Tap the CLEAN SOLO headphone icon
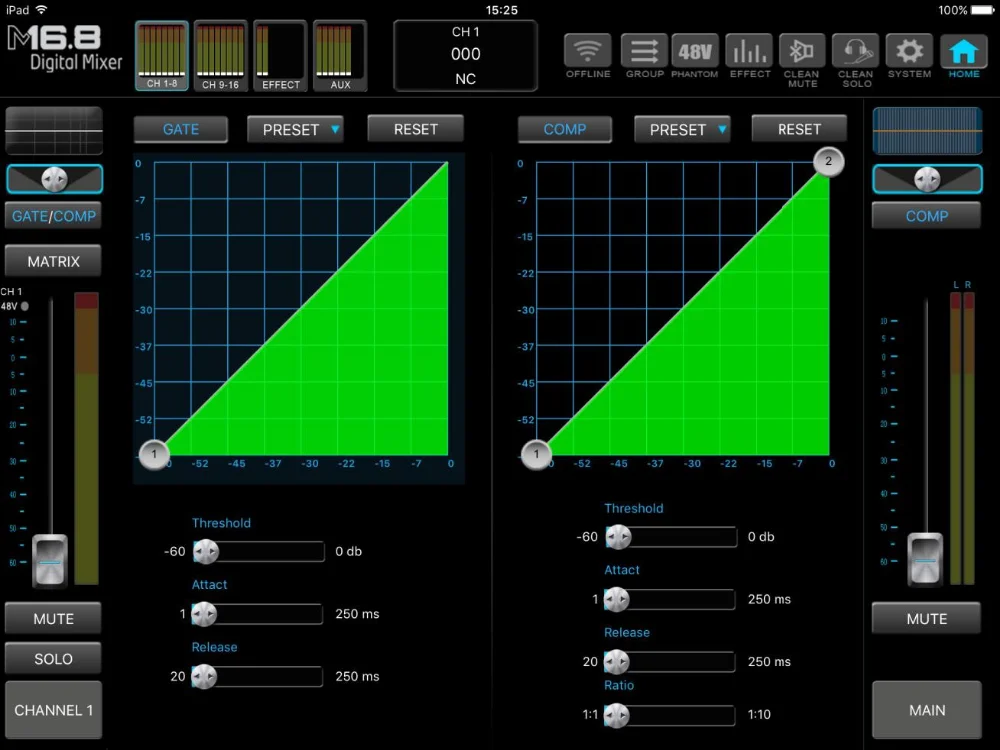 pyautogui.click(x=856, y=51)
